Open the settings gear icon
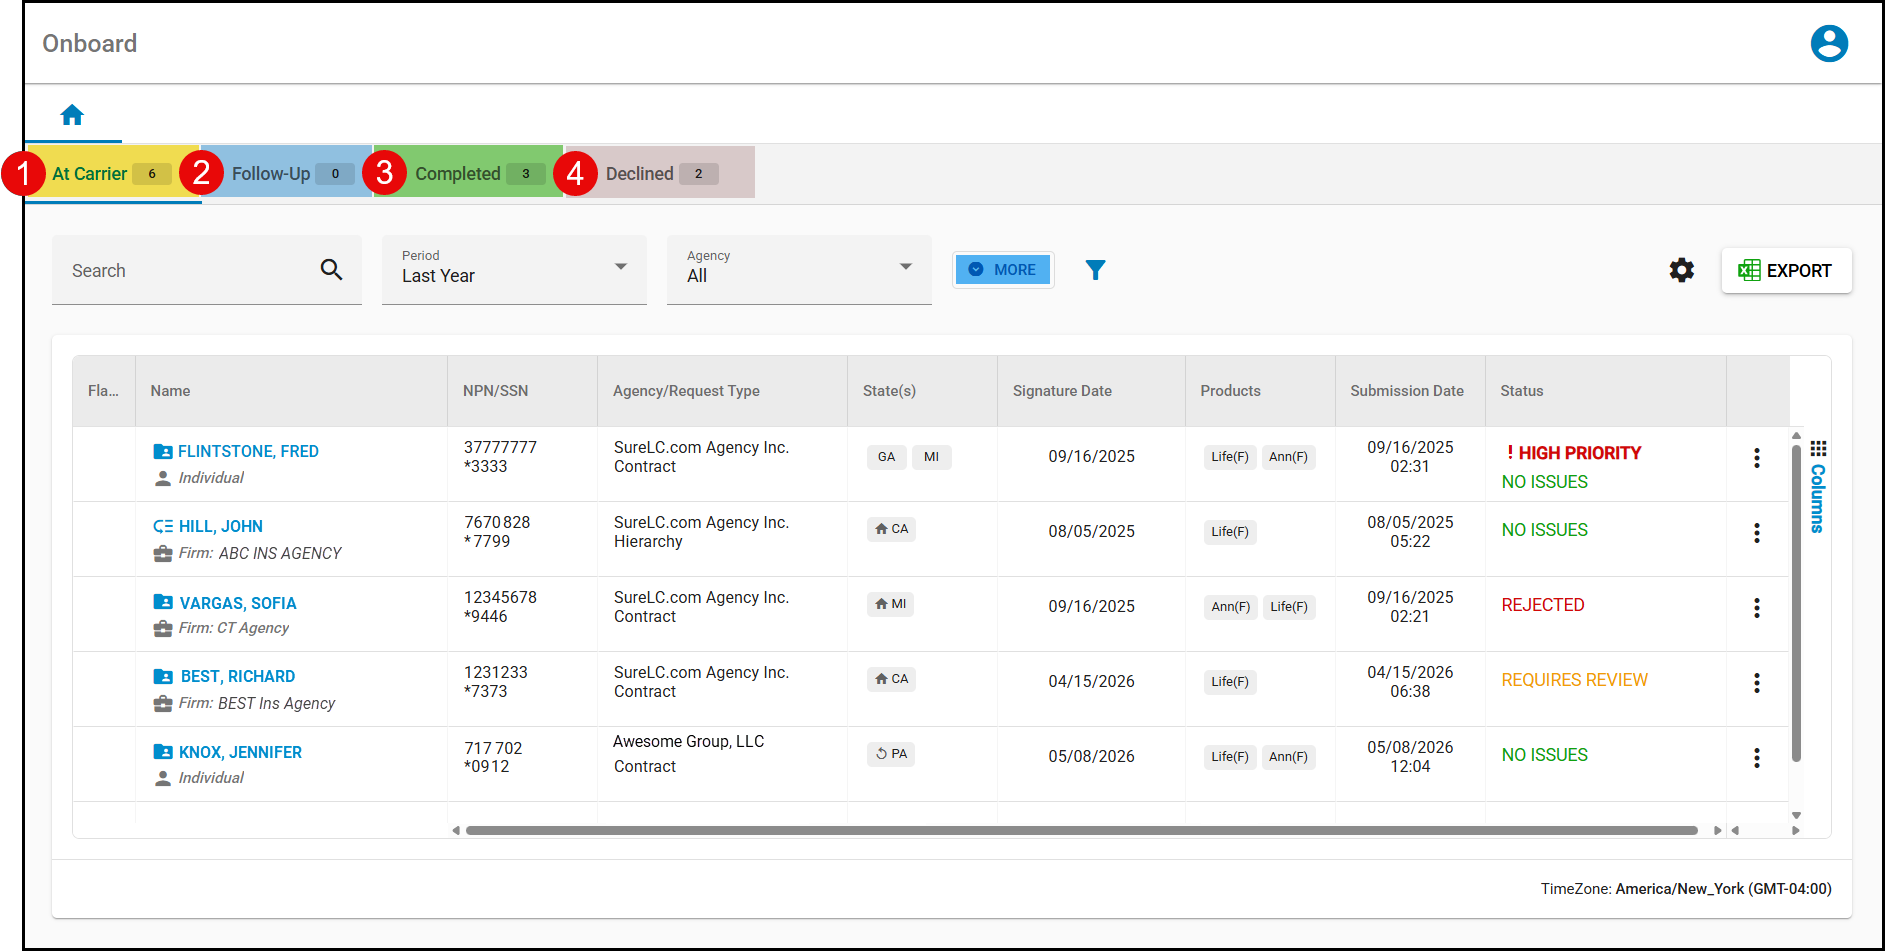The height and width of the screenshot is (951, 1885). pyautogui.click(x=1682, y=270)
